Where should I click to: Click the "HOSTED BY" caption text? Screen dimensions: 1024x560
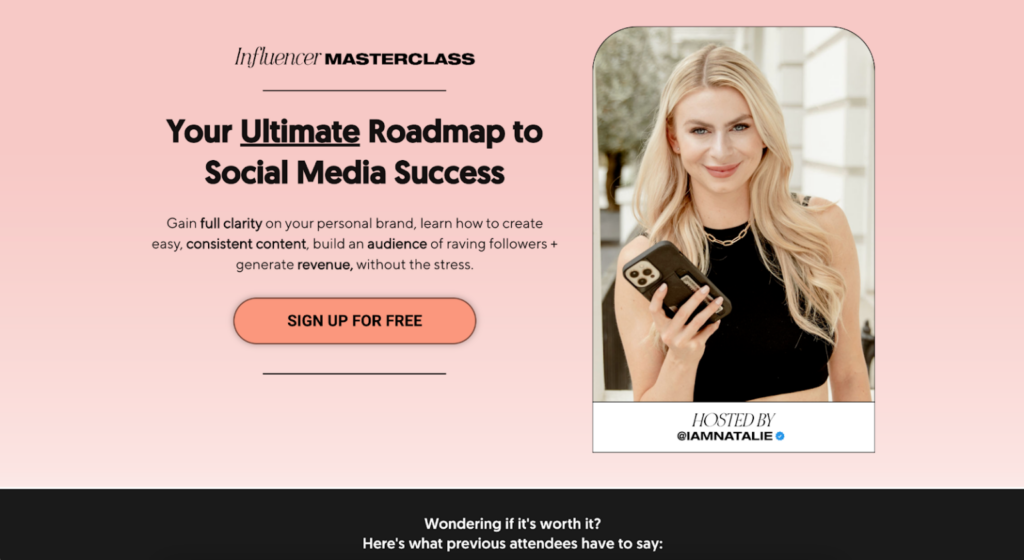click(x=733, y=420)
